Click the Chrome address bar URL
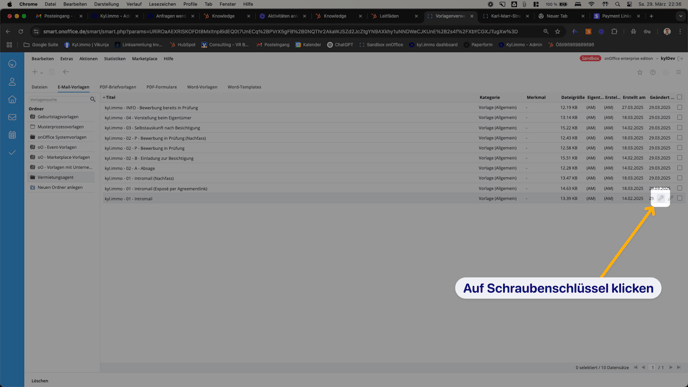688x387 pixels. (x=281, y=32)
